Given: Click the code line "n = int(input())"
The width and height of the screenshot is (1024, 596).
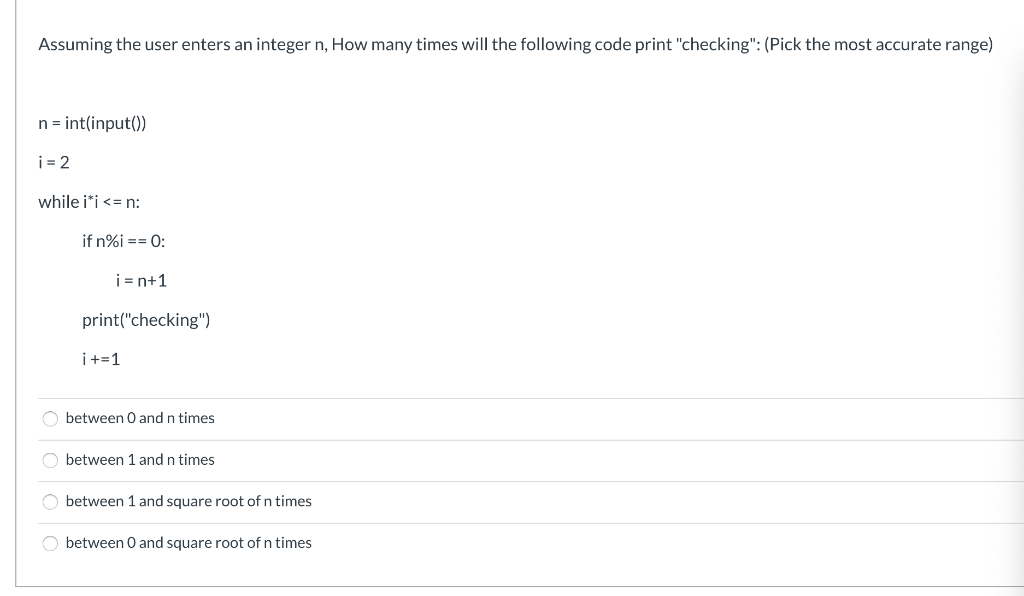Looking at the screenshot, I should point(92,123).
